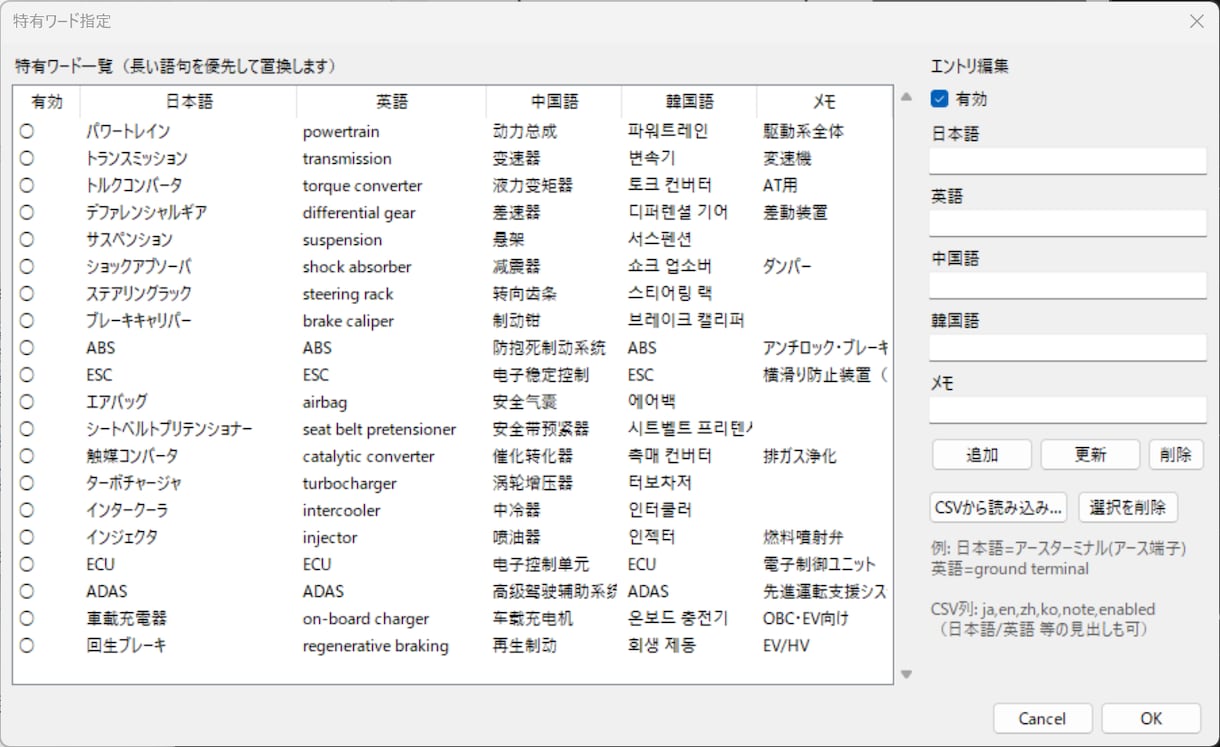Image resolution: width=1220 pixels, height=747 pixels.
Task: Toggle enabled radio for ターボチャージャ row
Action: (x=26, y=482)
